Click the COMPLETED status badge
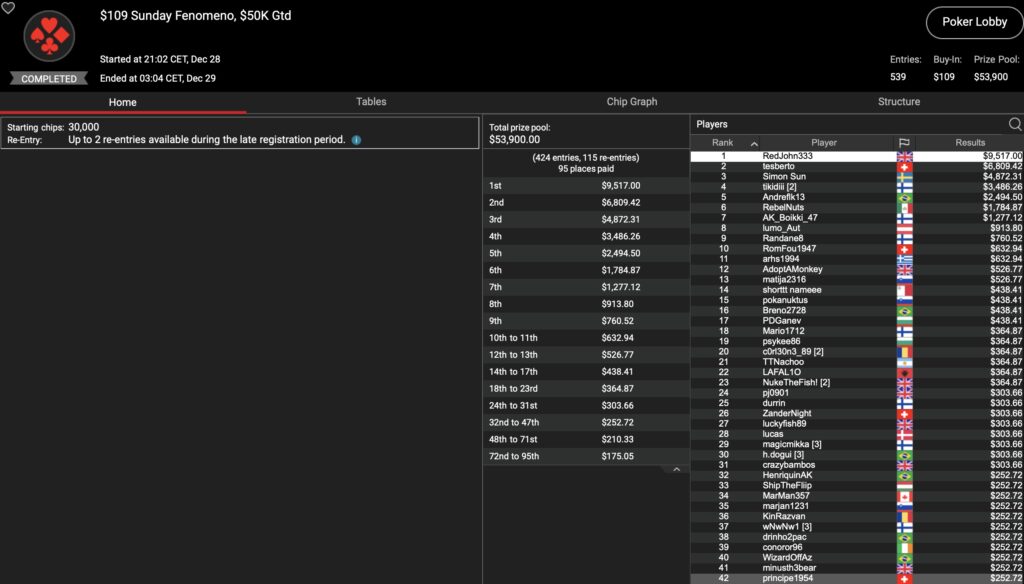Image resolution: width=1024 pixels, height=584 pixels. pos(49,78)
